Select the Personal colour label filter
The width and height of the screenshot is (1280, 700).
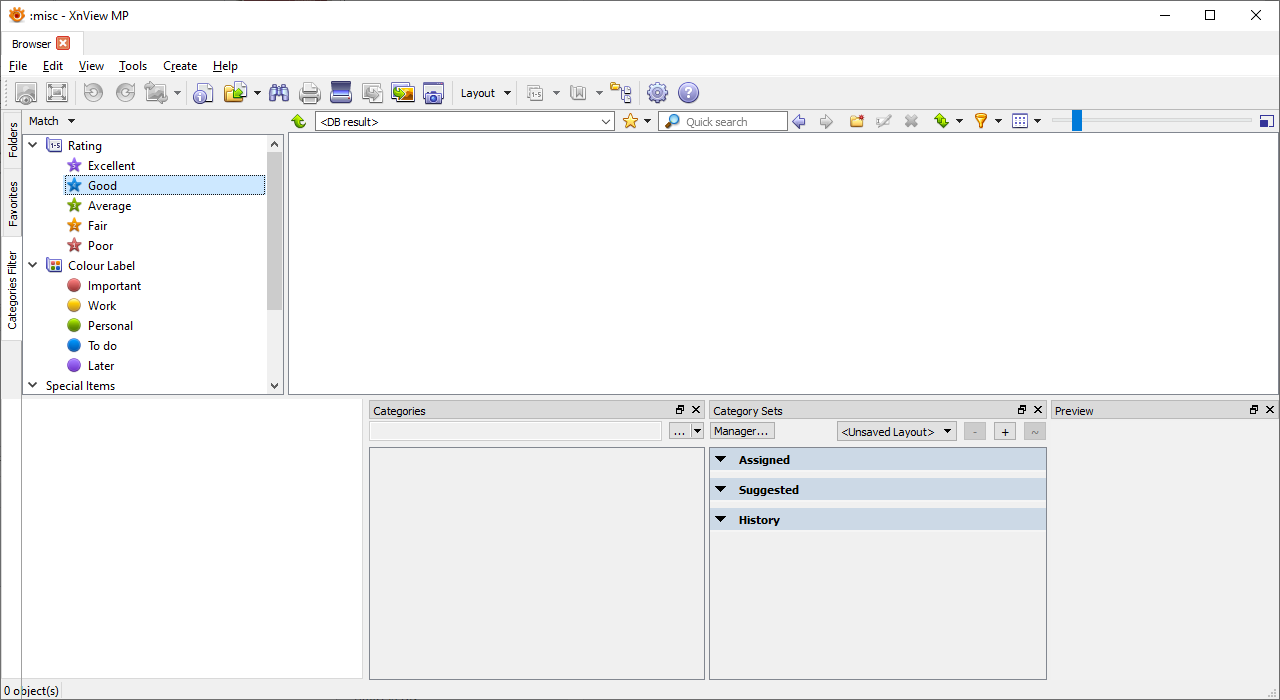[109, 326]
